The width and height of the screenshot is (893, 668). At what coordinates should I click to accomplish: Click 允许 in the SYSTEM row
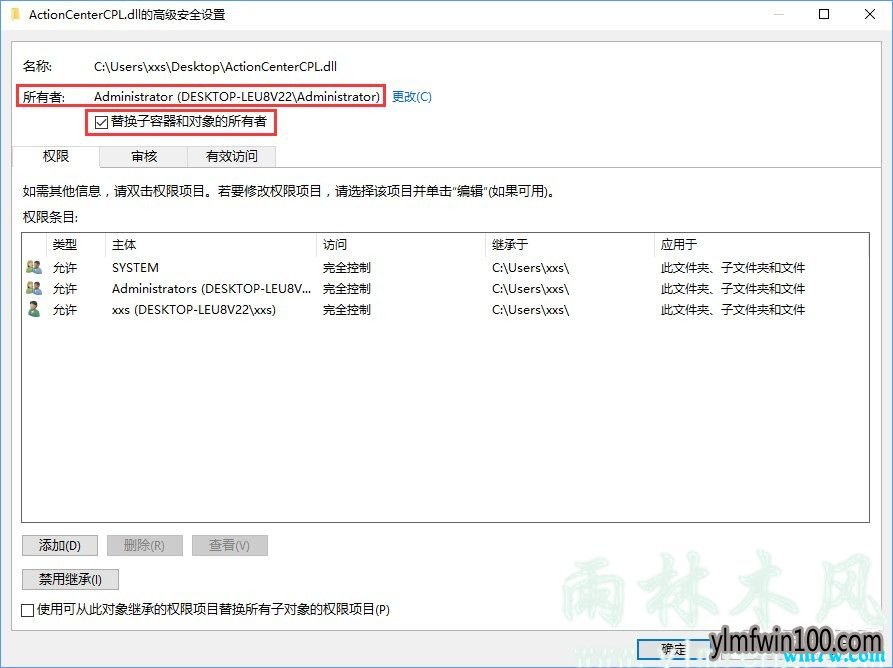64,267
